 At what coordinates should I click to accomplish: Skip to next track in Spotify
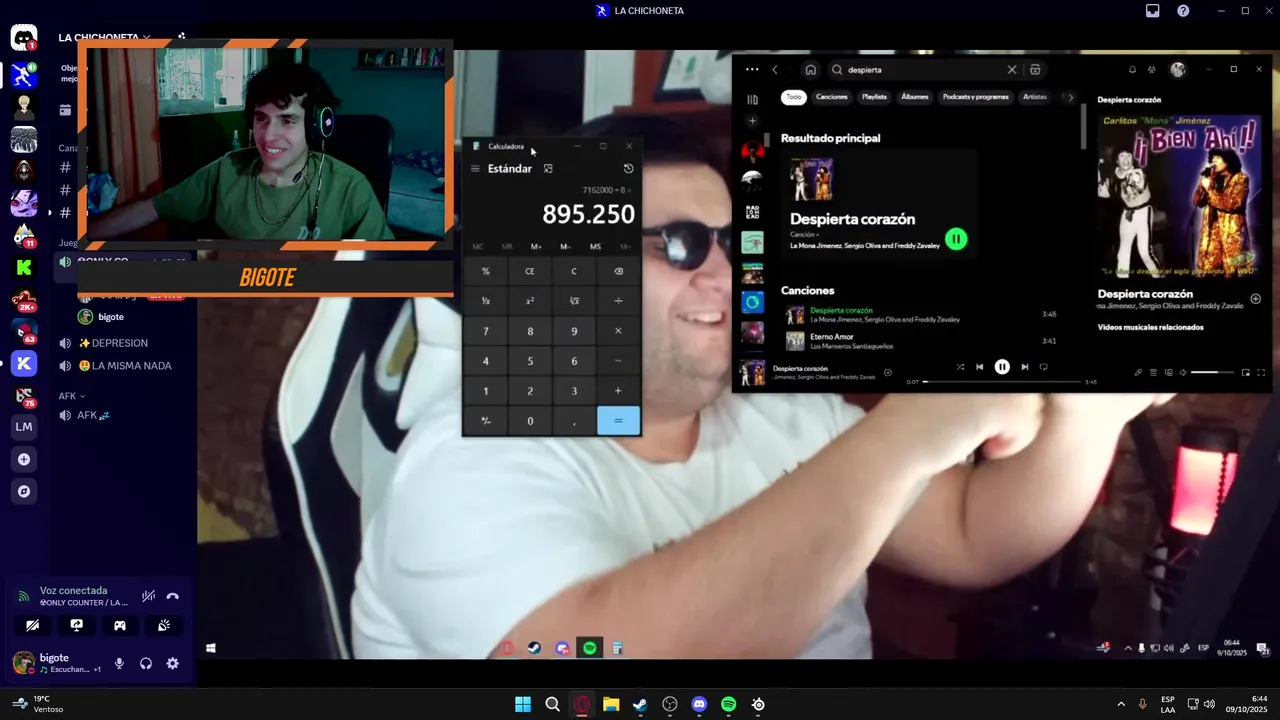tap(1024, 367)
